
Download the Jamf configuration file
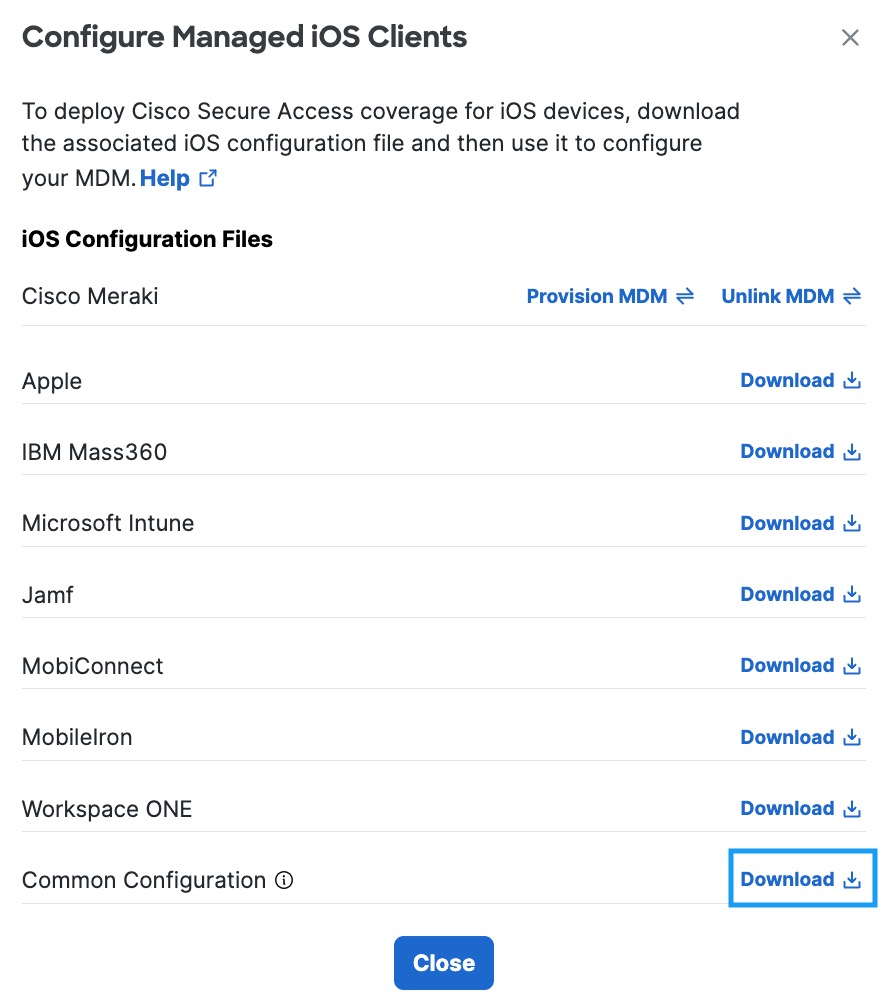pos(800,594)
